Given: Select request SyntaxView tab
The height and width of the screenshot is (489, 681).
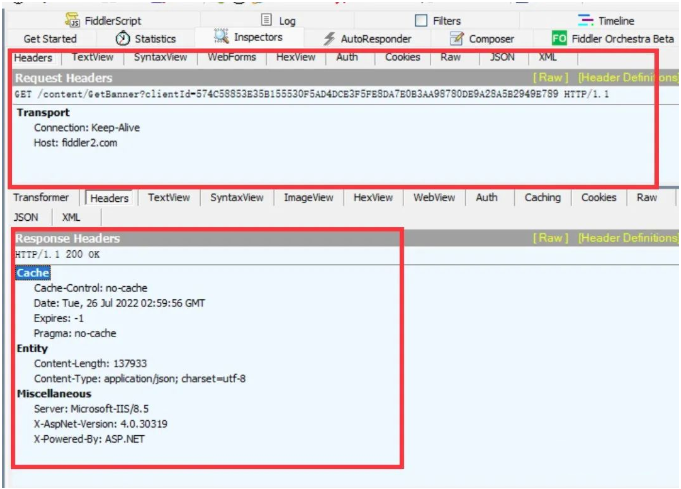Looking at the screenshot, I should point(160,57).
